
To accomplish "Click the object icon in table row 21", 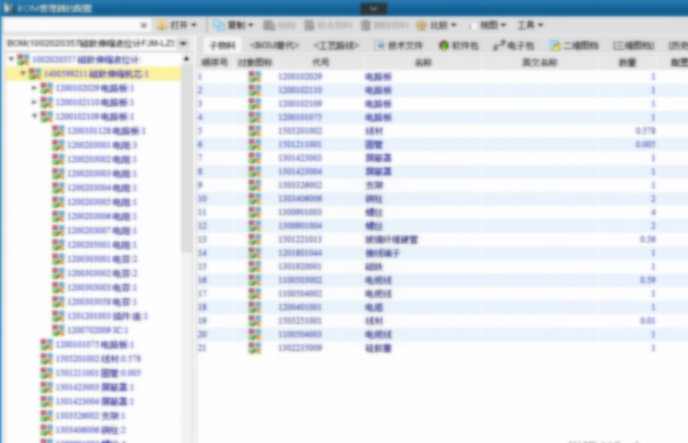I will [x=254, y=348].
